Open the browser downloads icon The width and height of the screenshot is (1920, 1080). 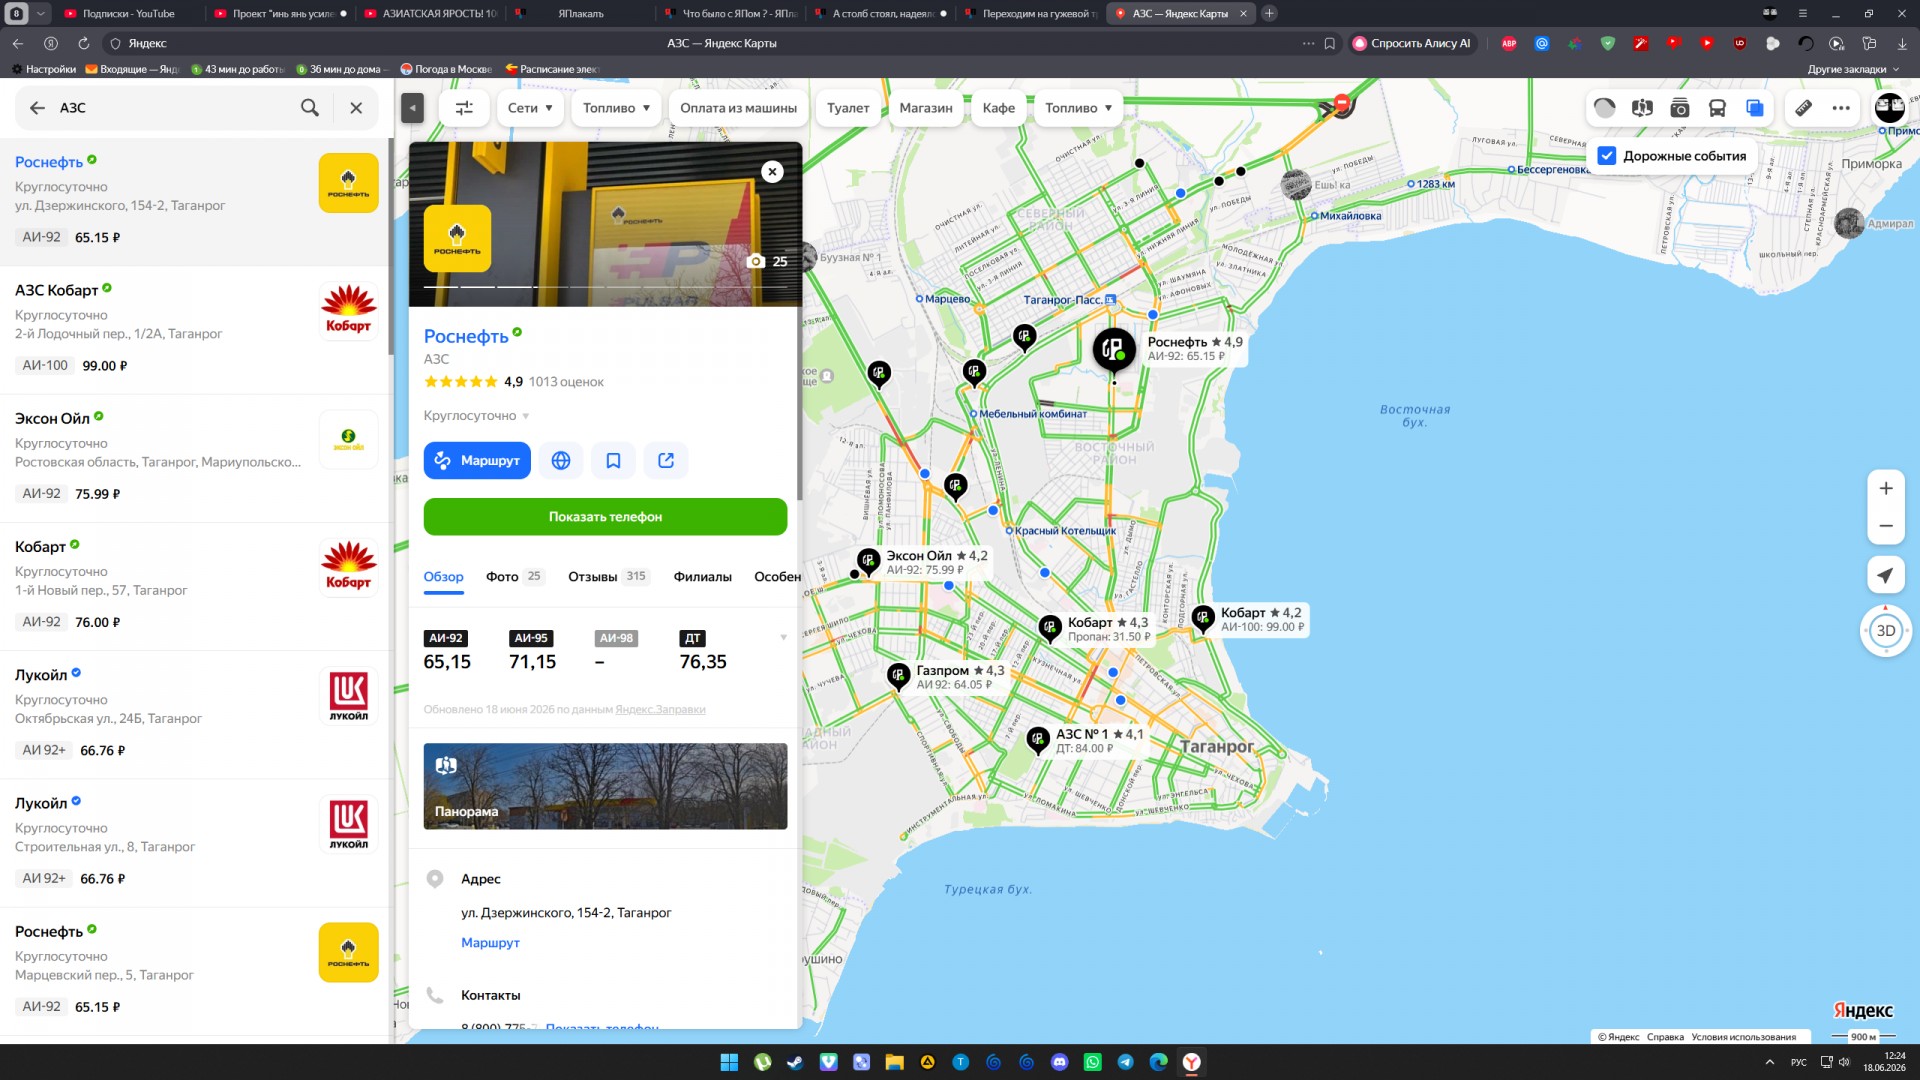click(1902, 43)
